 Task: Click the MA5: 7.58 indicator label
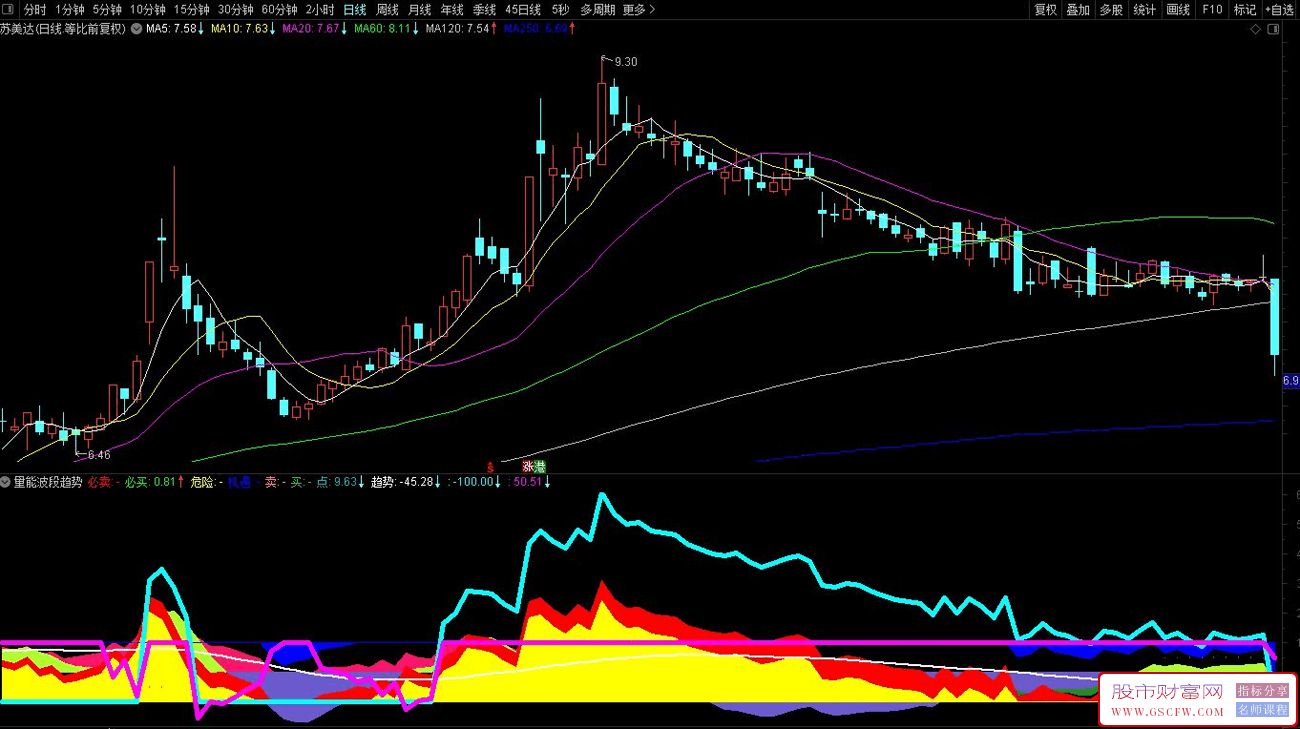coord(175,29)
